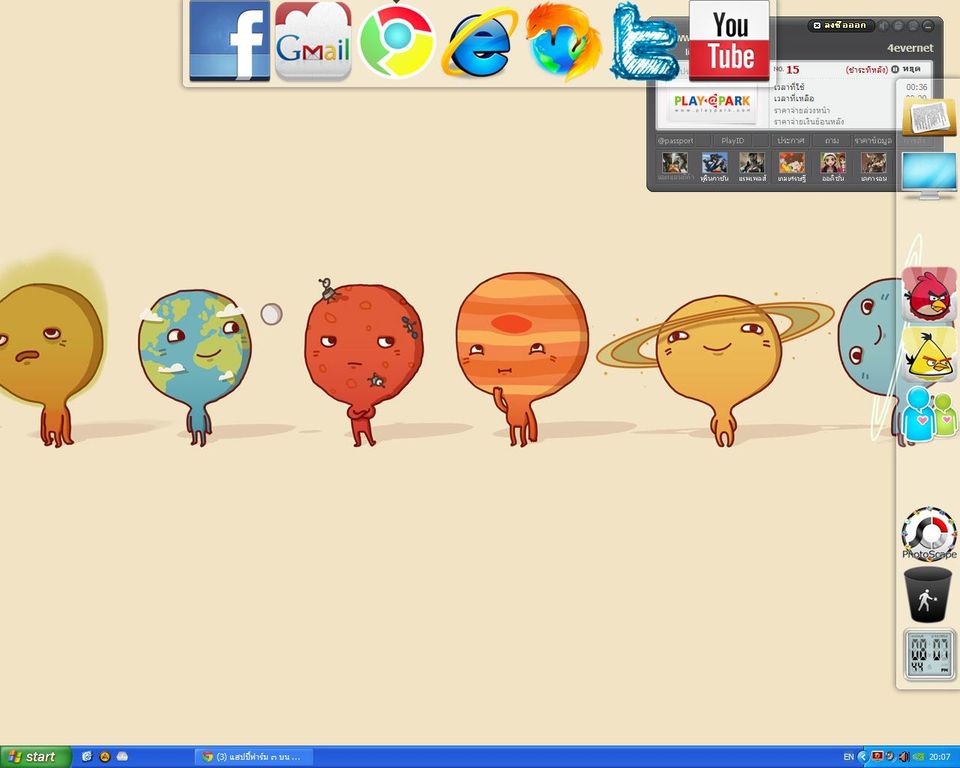Launch PhotoScape from the sidebar dock
Viewport: 960px width, 768px height.
tap(929, 533)
